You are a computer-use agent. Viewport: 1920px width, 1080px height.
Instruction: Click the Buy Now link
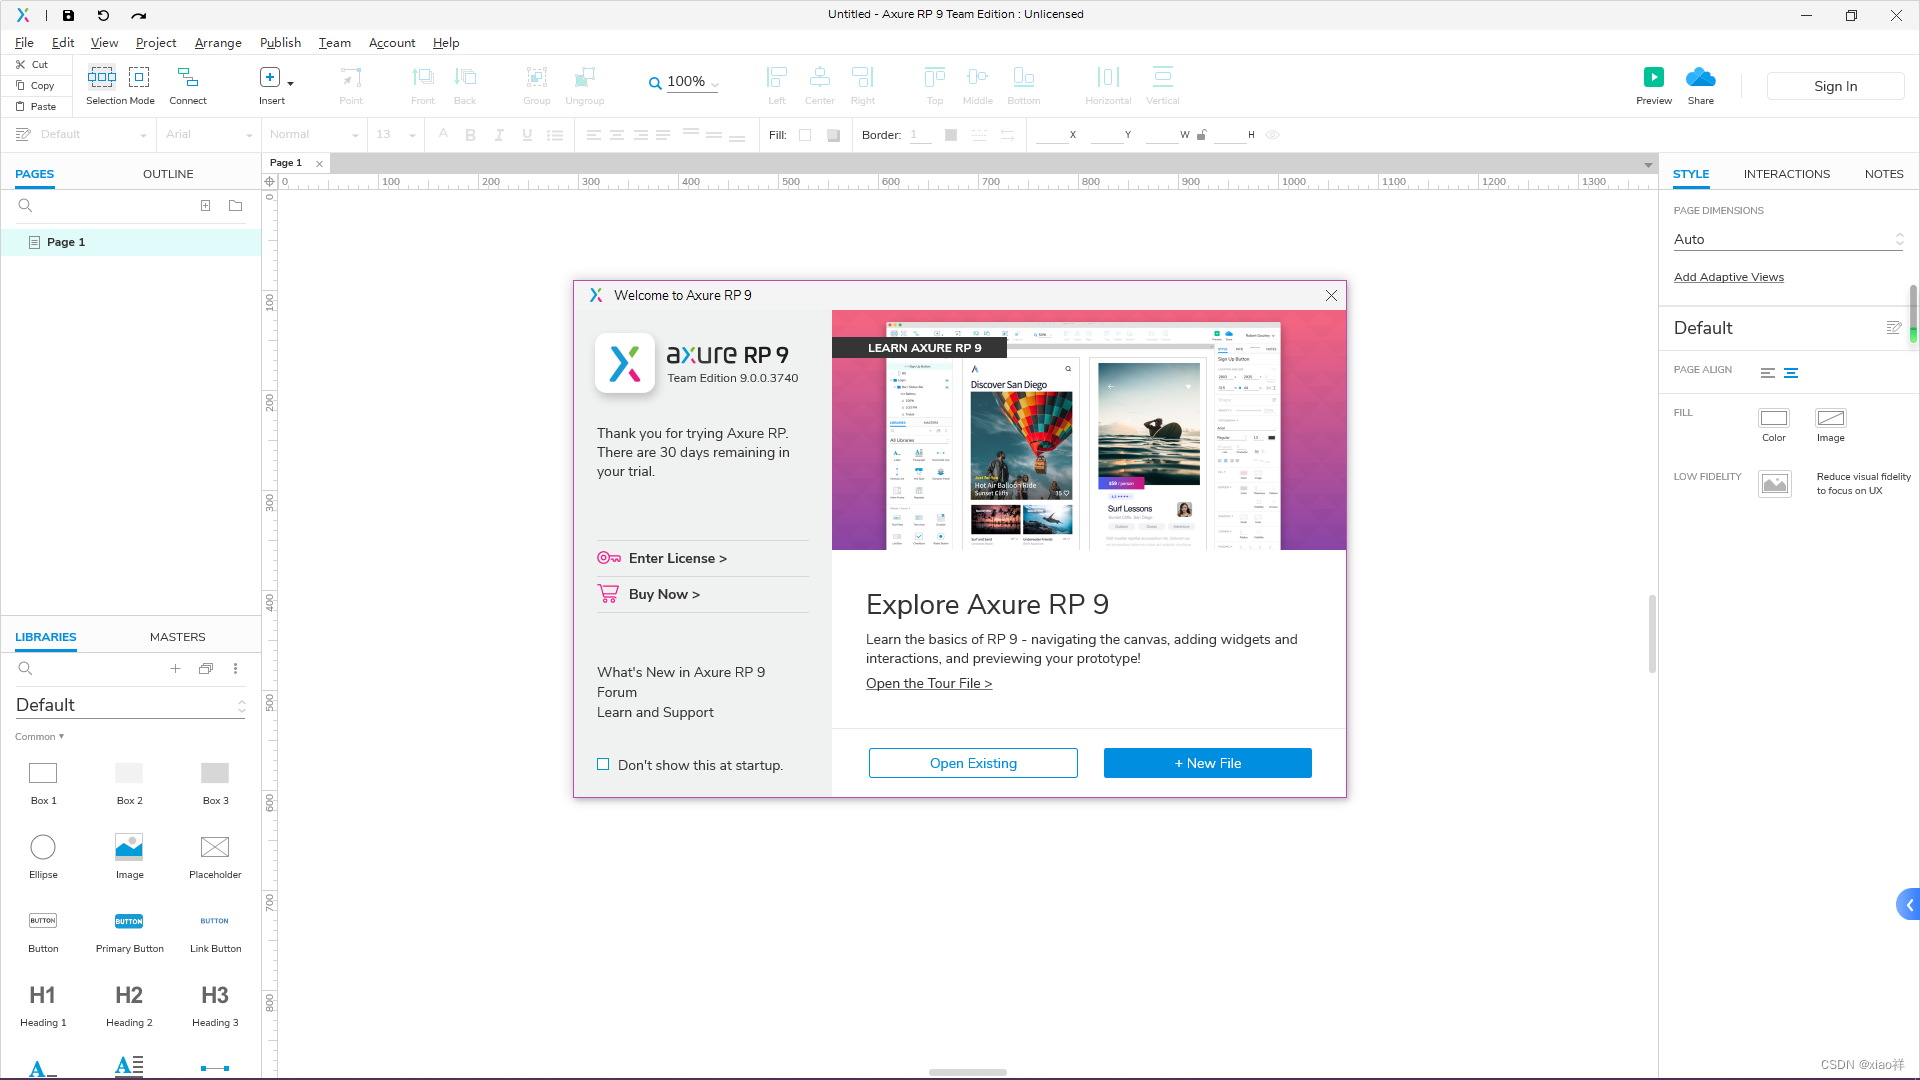(664, 594)
